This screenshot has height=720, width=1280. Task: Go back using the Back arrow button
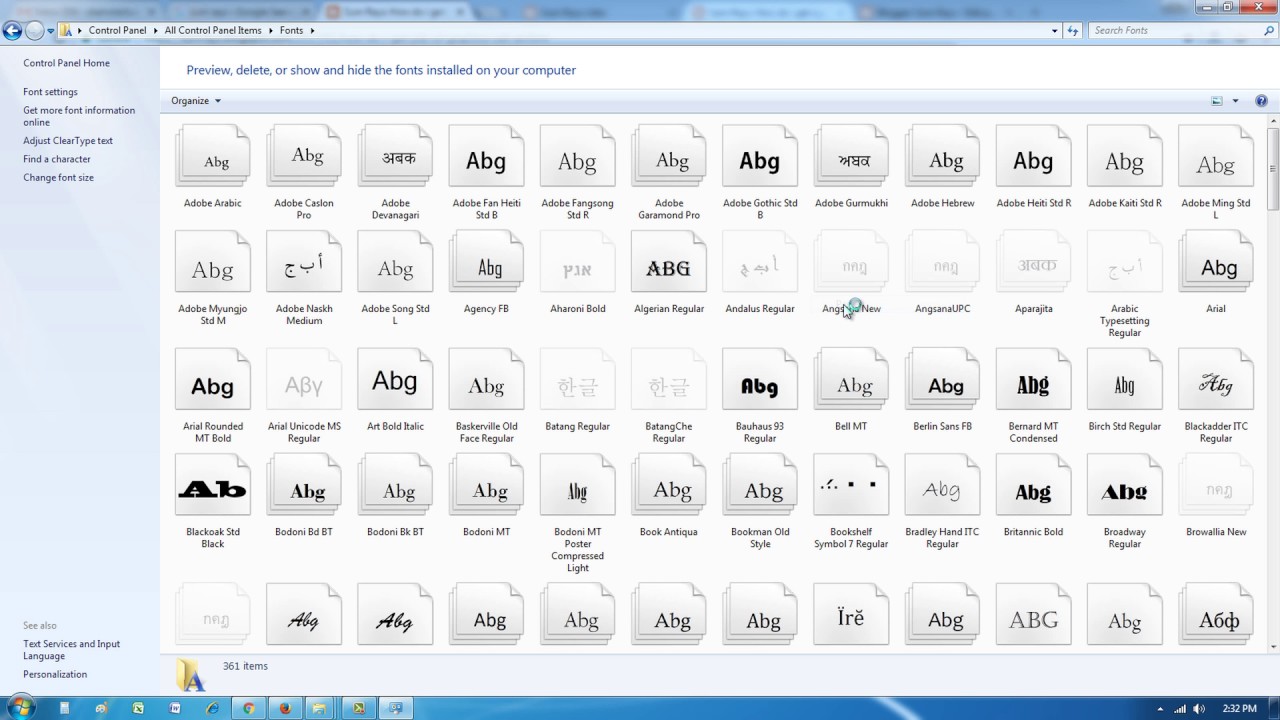[12, 30]
